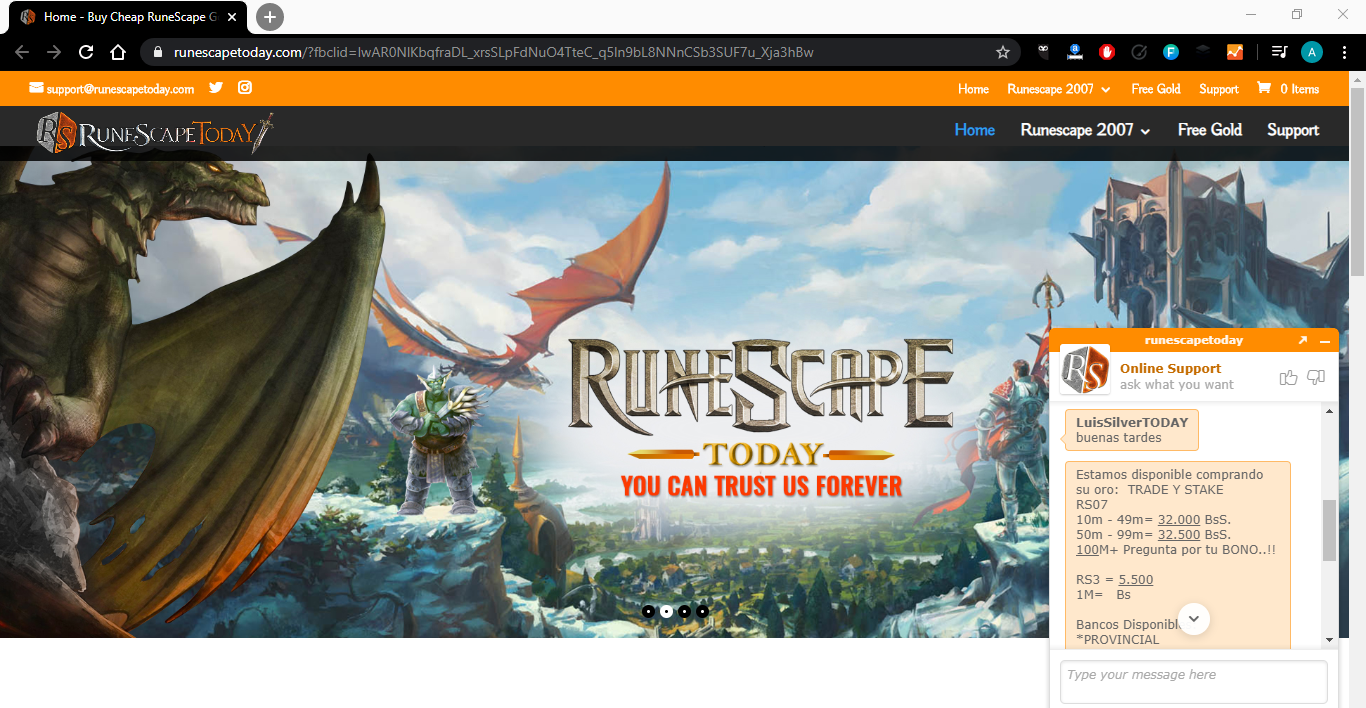Open a new browser tab
This screenshot has width=1366, height=708.
pos(270,17)
